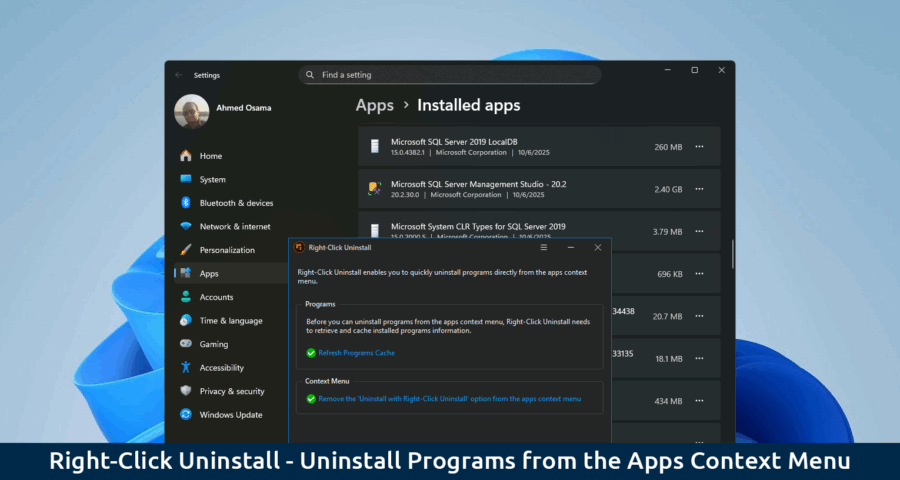Click Refresh Programs Cache link

[356, 353]
